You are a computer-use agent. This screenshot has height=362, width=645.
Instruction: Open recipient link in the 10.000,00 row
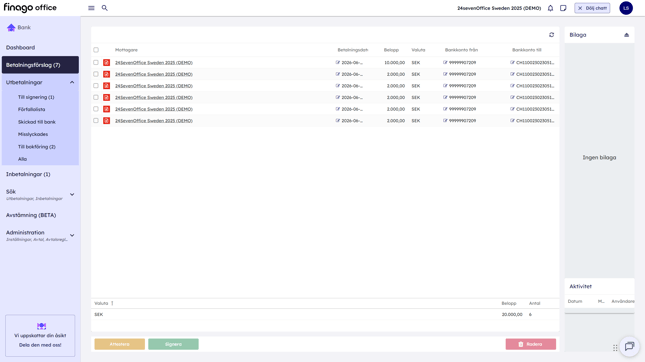[154, 63]
